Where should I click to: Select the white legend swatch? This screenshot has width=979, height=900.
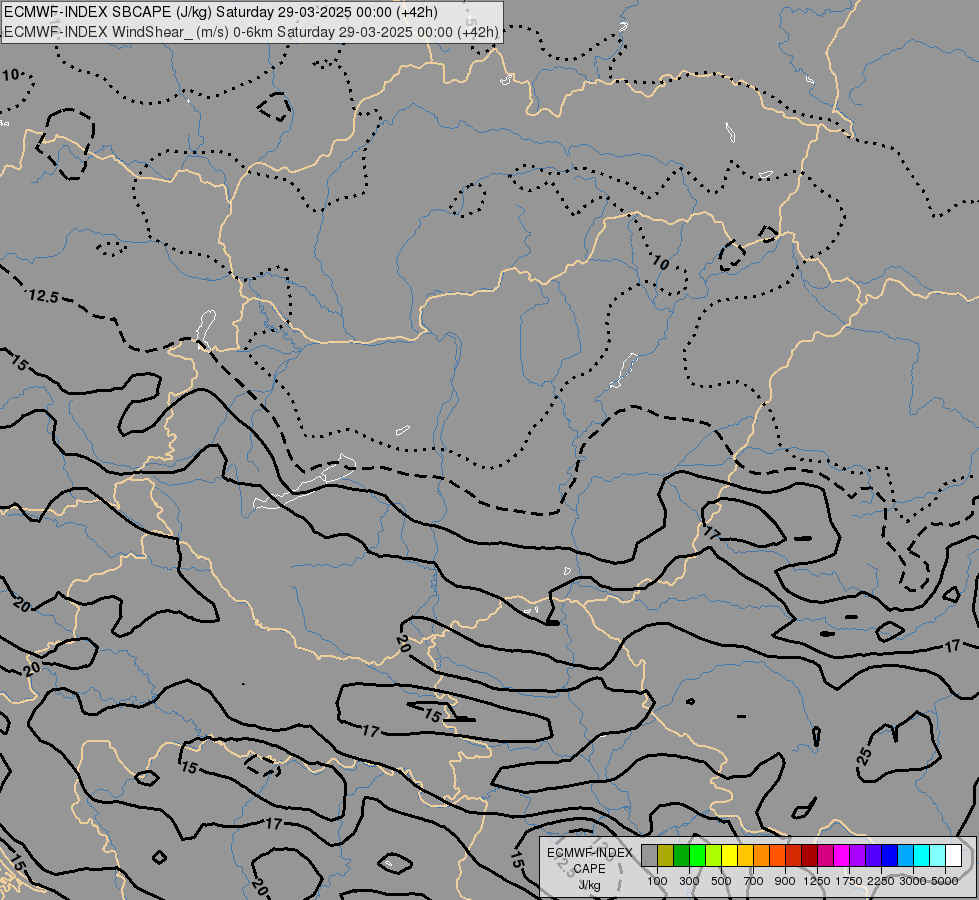coord(954,856)
